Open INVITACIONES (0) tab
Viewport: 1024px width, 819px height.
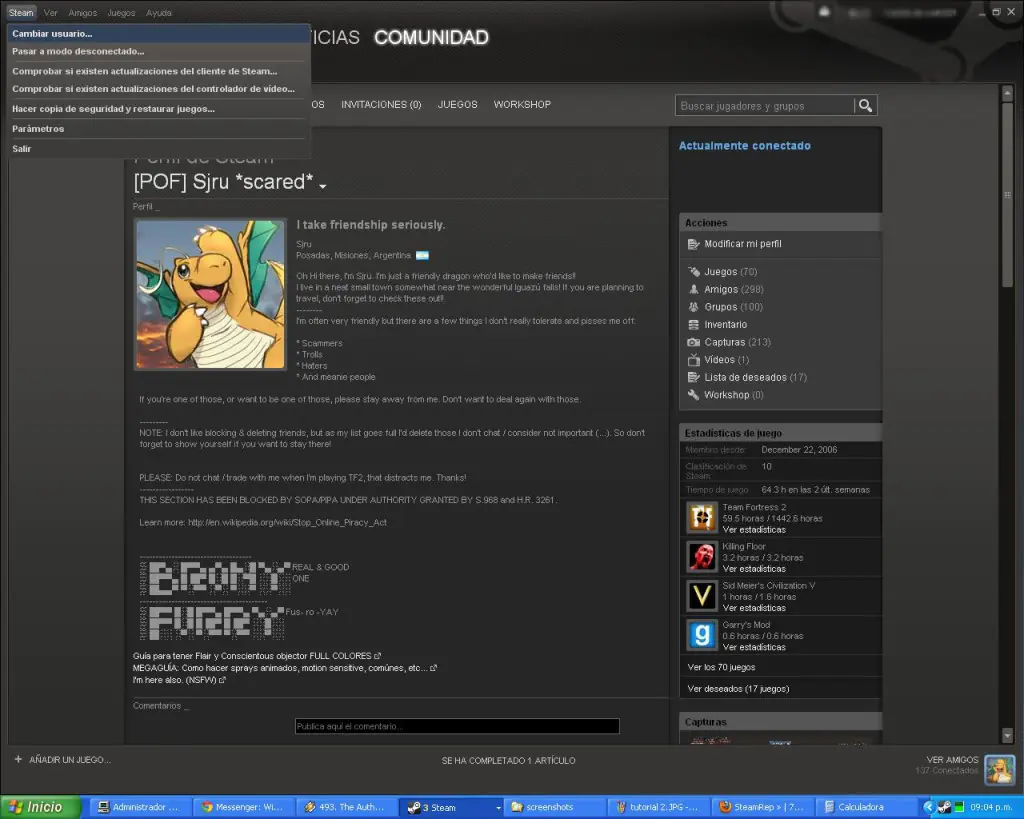381,104
